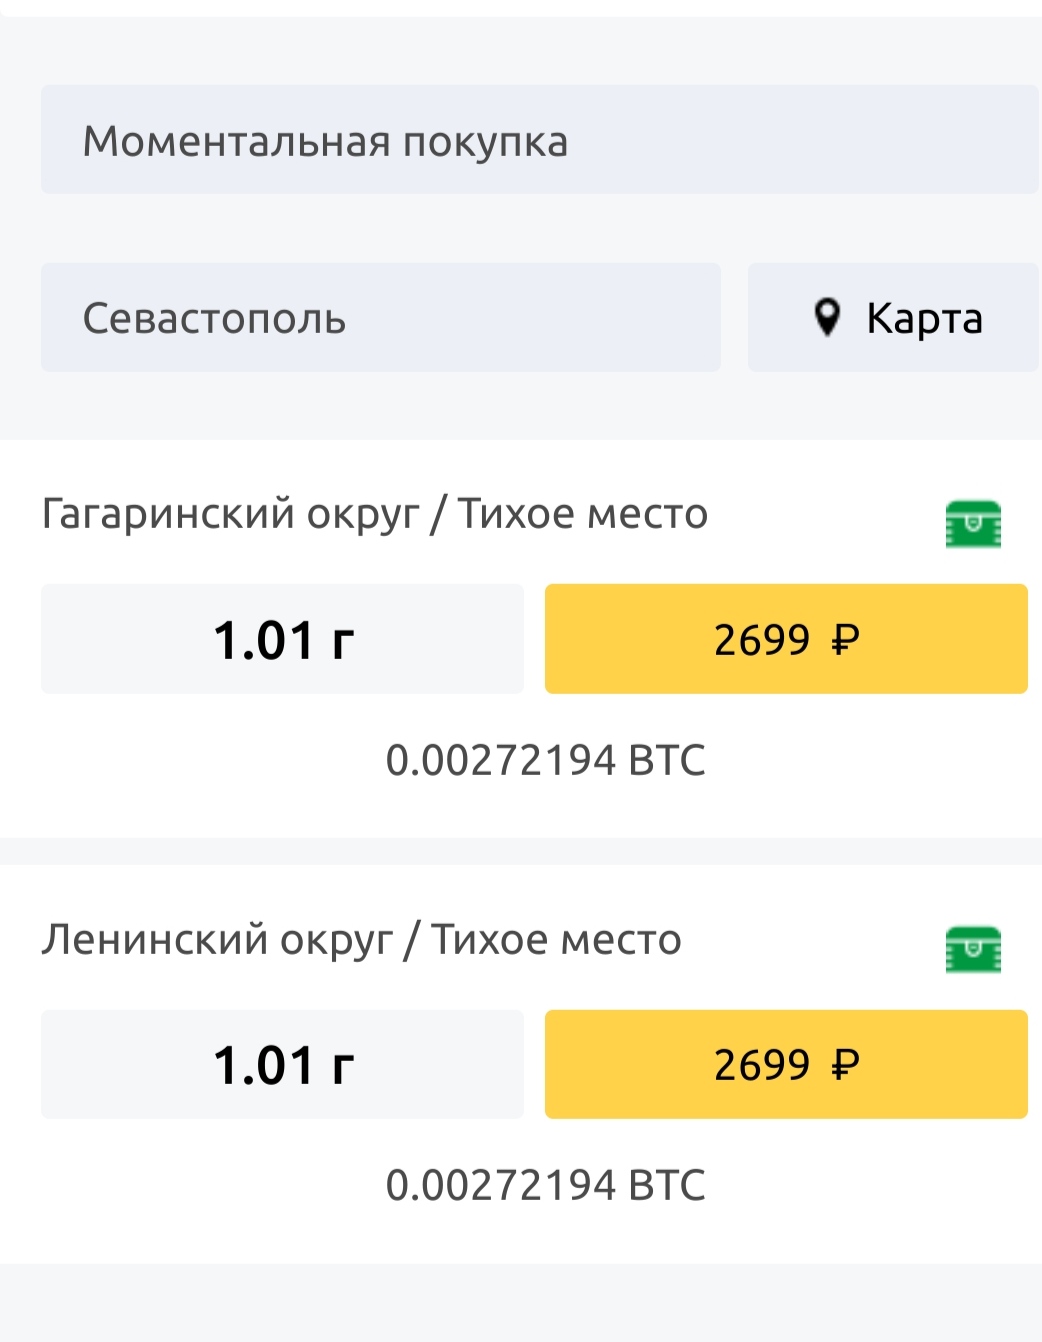Click the Карта map button
Viewport: 1042px width, 1342px height.
click(x=892, y=318)
